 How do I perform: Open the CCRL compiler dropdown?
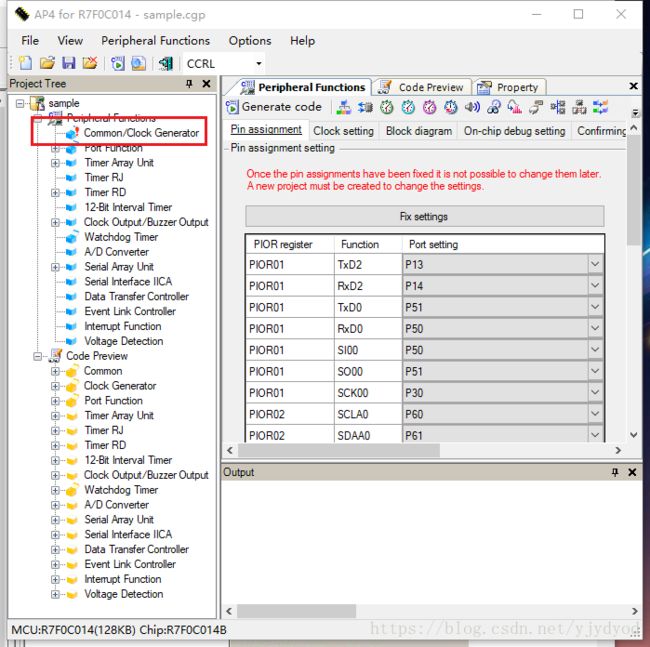click(x=259, y=64)
